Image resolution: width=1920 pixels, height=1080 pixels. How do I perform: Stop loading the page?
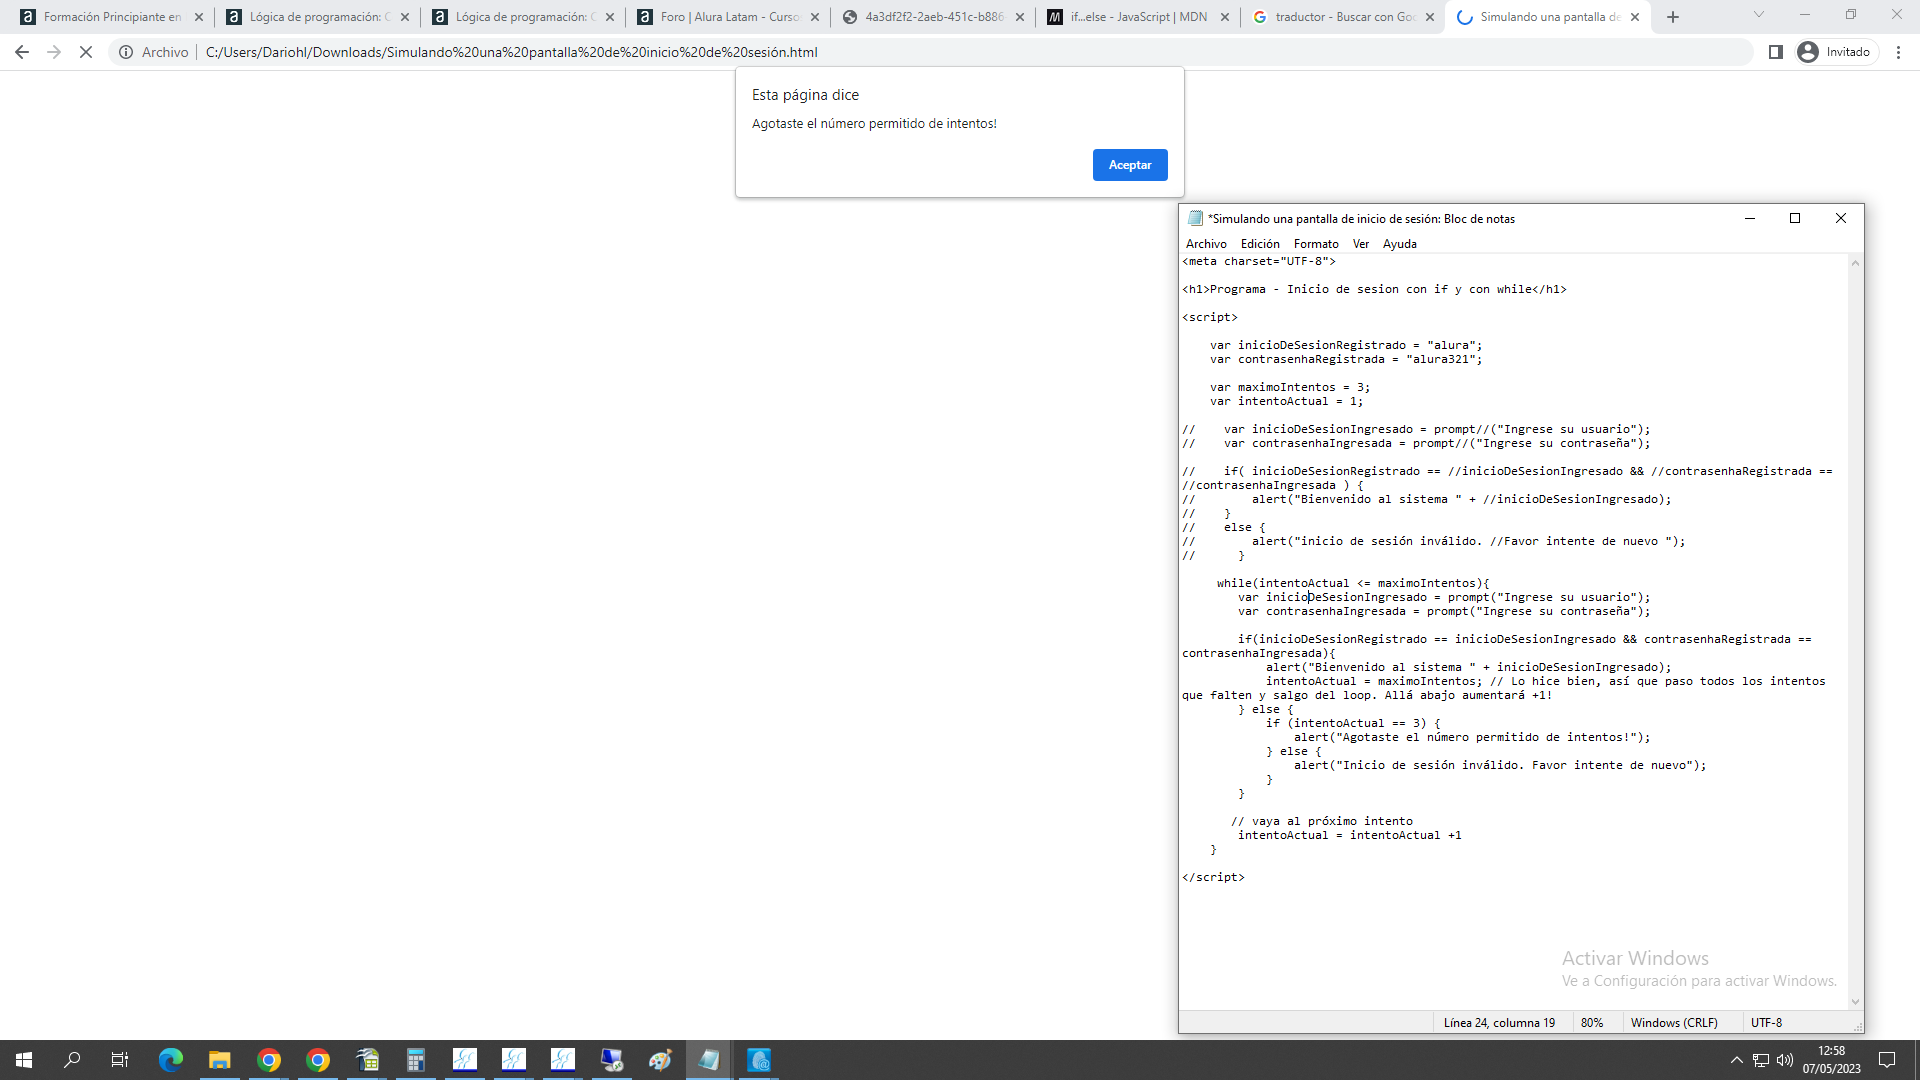point(86,52)
